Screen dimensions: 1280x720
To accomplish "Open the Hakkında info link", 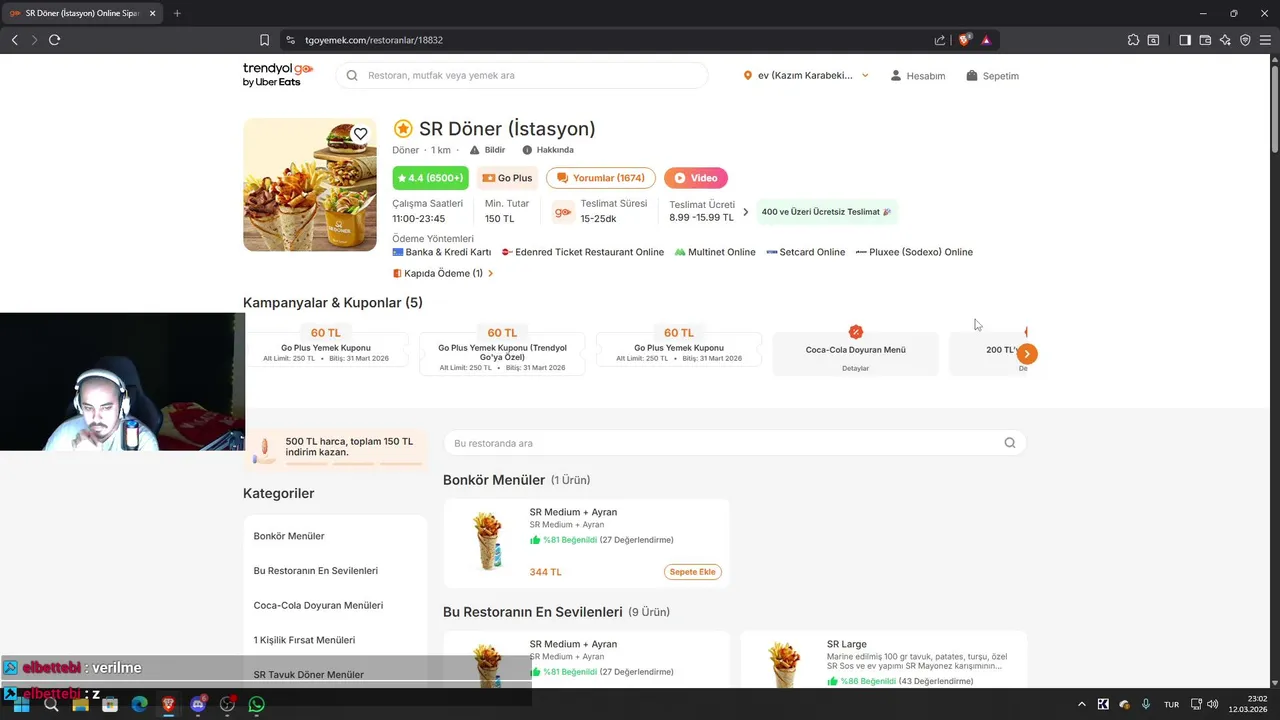I will click(x=548, y=150).
